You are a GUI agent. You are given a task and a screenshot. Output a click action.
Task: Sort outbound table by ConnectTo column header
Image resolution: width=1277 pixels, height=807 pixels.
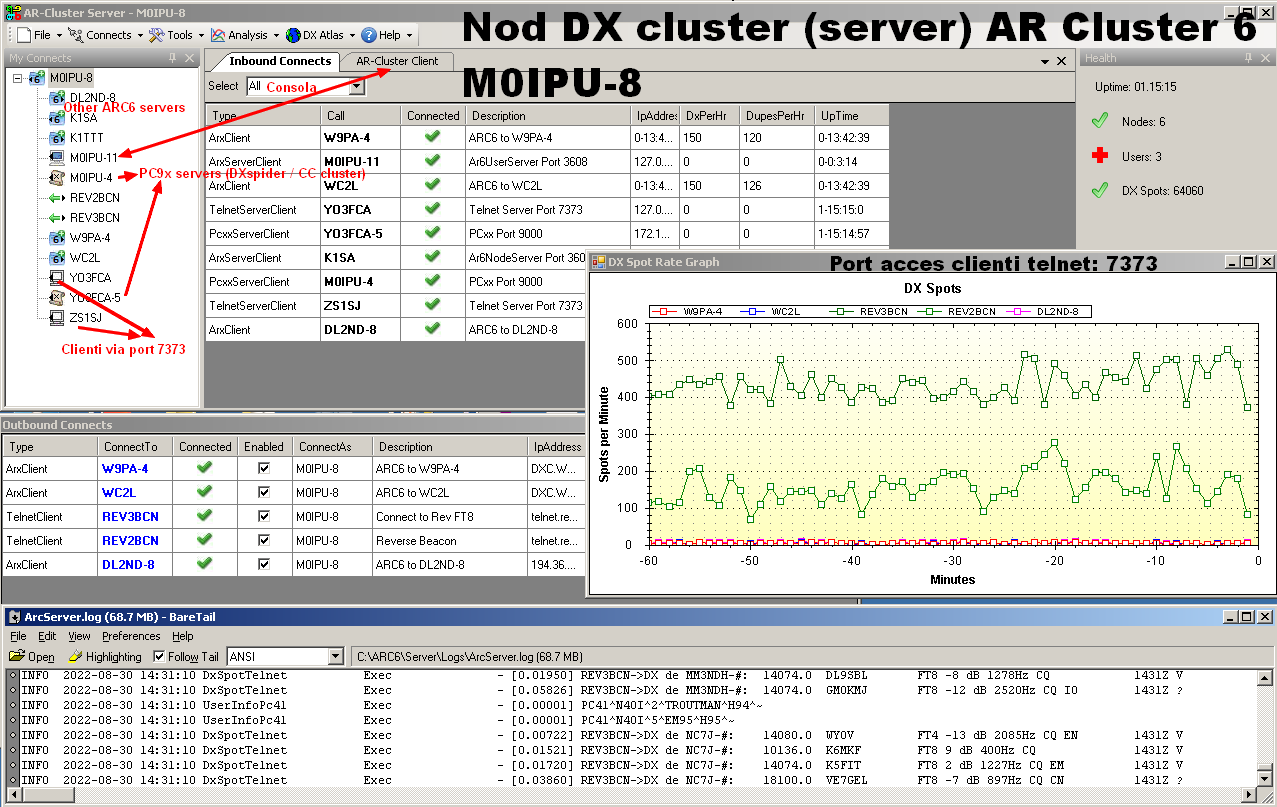pyautogui.click(x=135, y=447)
